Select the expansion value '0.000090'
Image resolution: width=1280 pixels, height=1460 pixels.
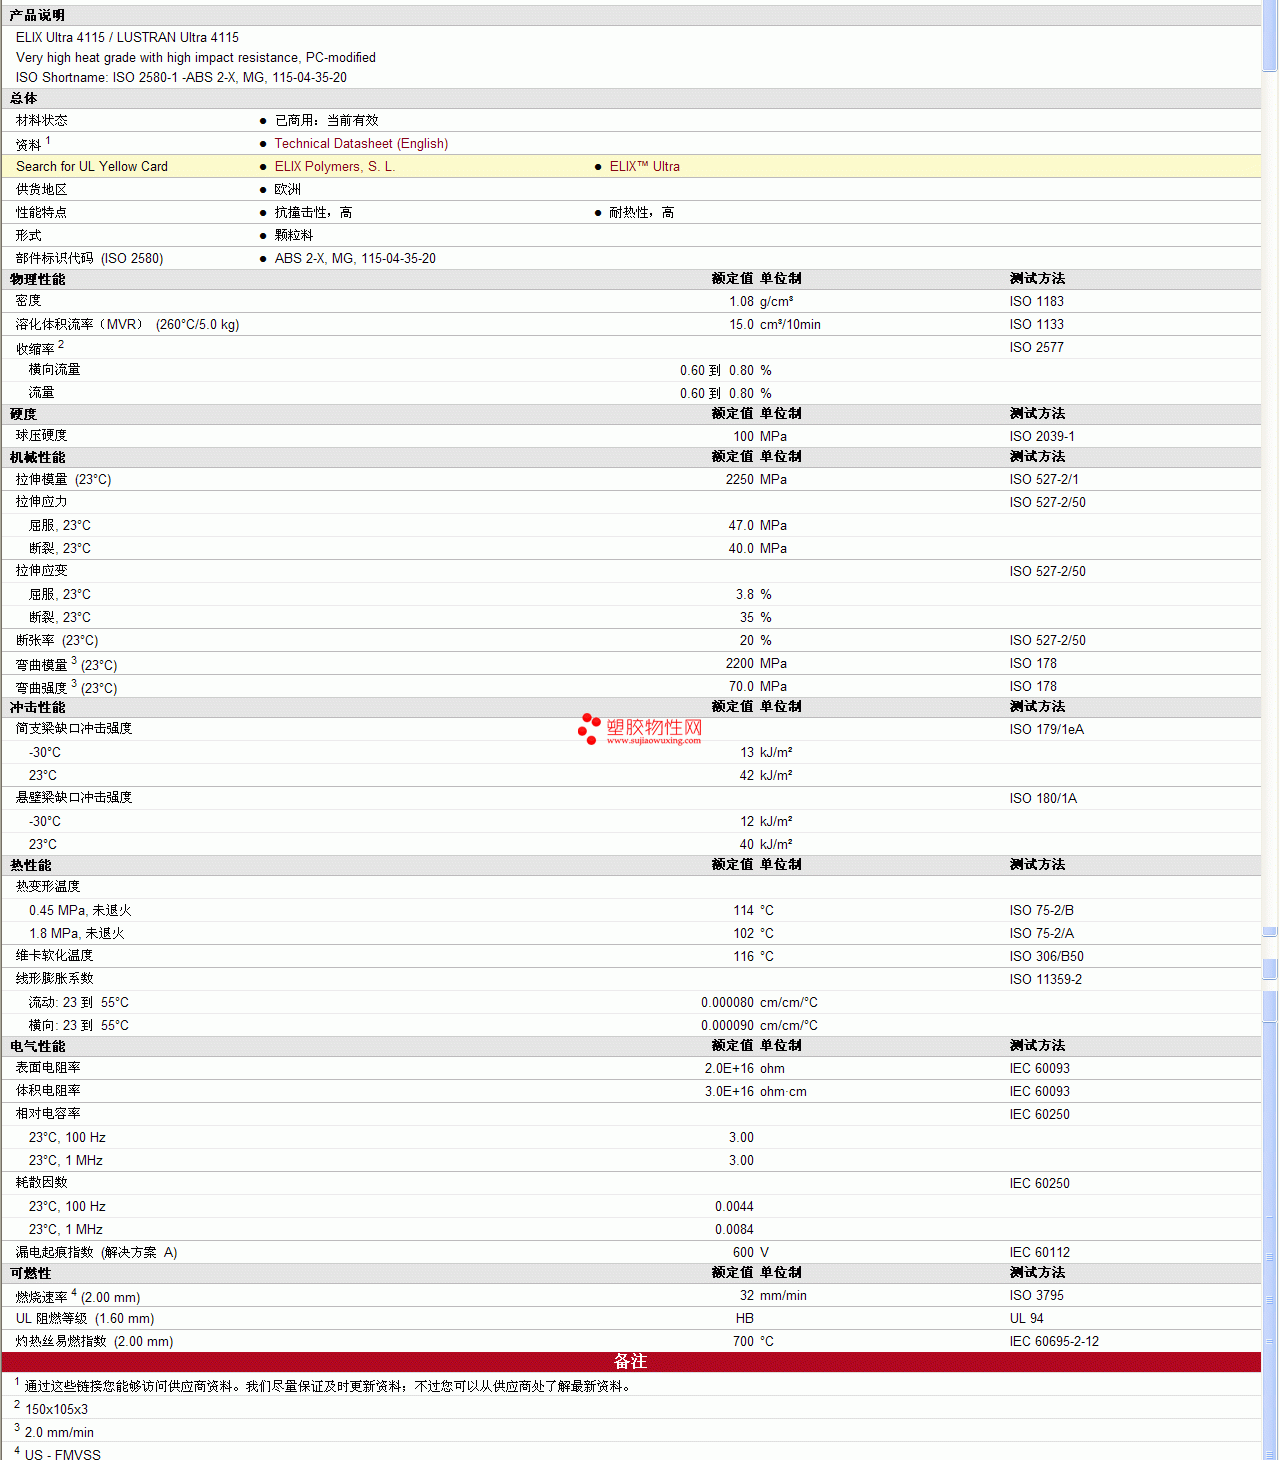point(727,1026)
